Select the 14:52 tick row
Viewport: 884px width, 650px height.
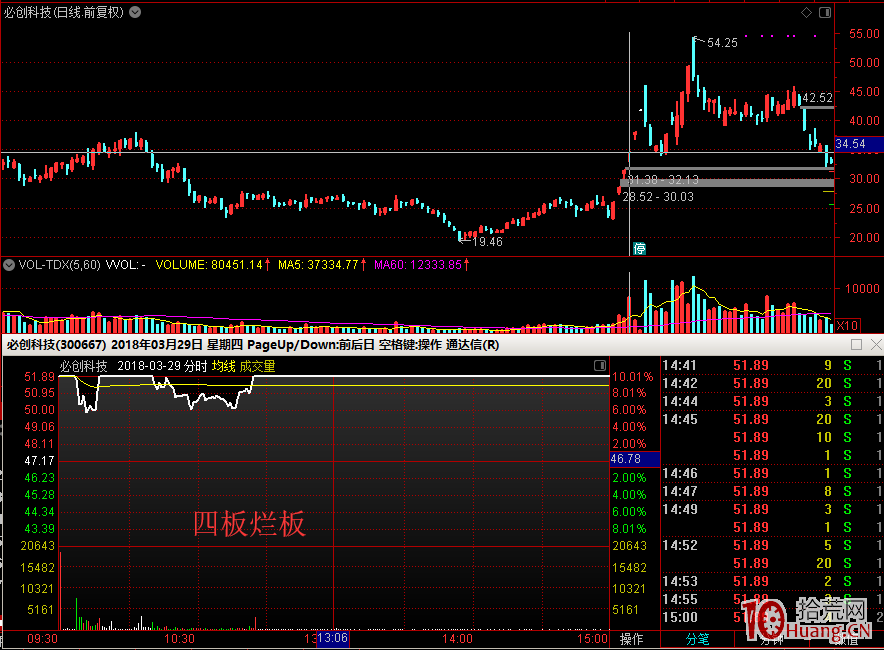pos(772,546)
